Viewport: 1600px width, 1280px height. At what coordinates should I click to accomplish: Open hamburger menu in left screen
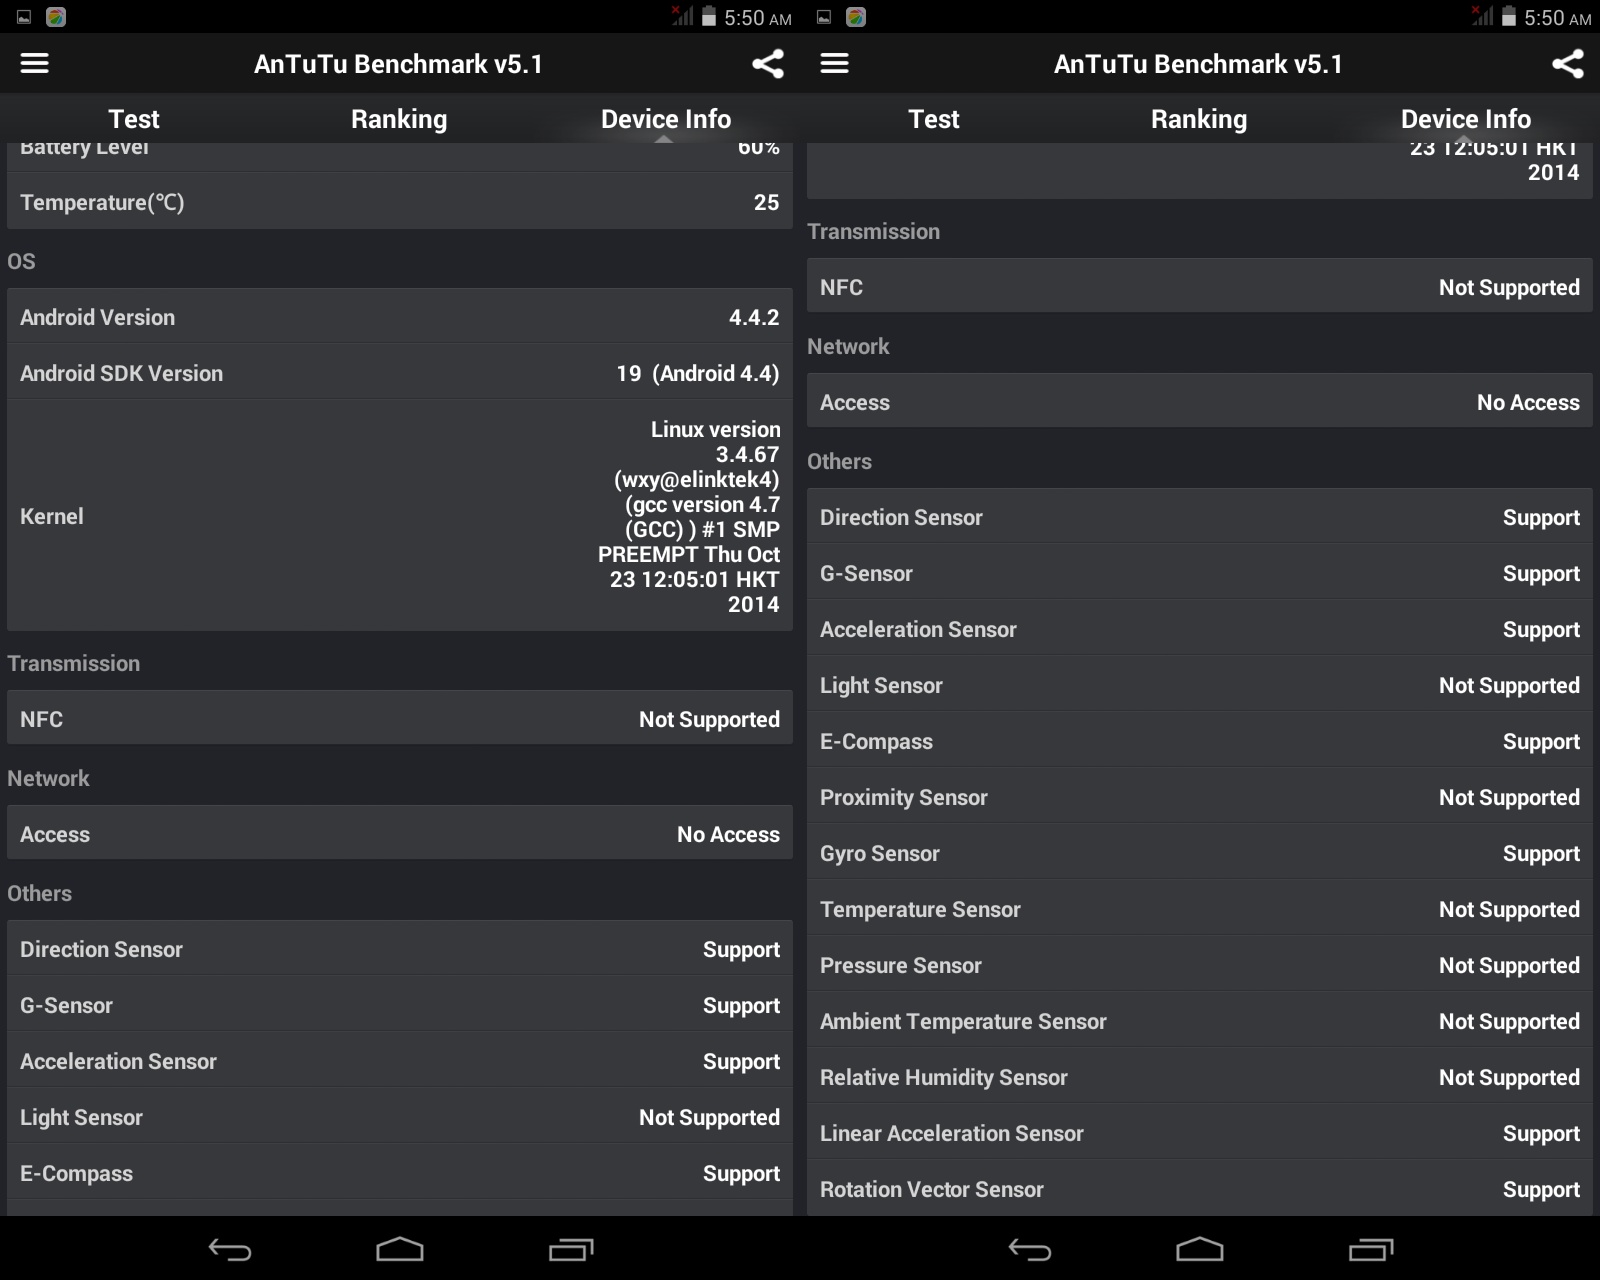(x=34, y=63)
